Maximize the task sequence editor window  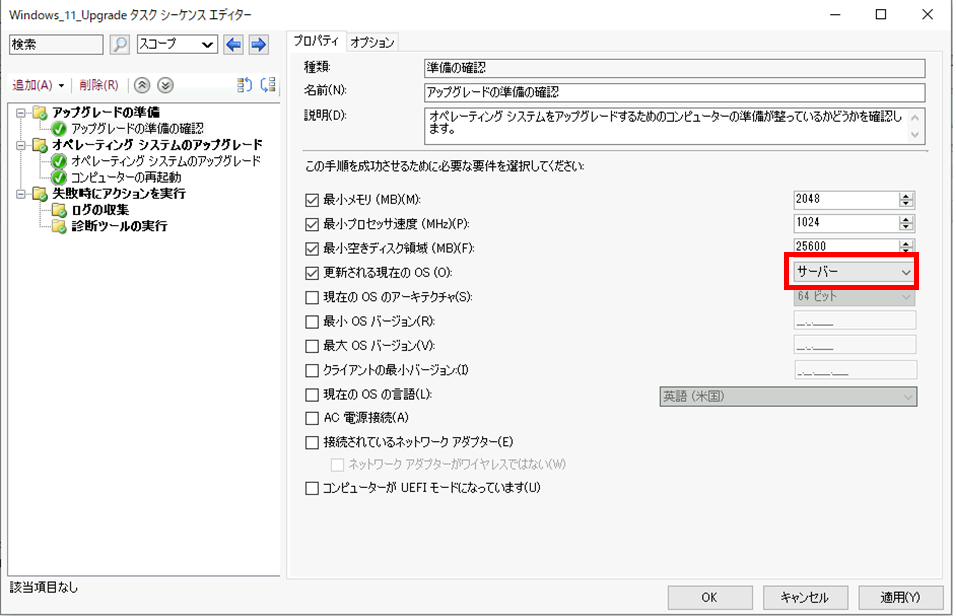coord(881,15)
